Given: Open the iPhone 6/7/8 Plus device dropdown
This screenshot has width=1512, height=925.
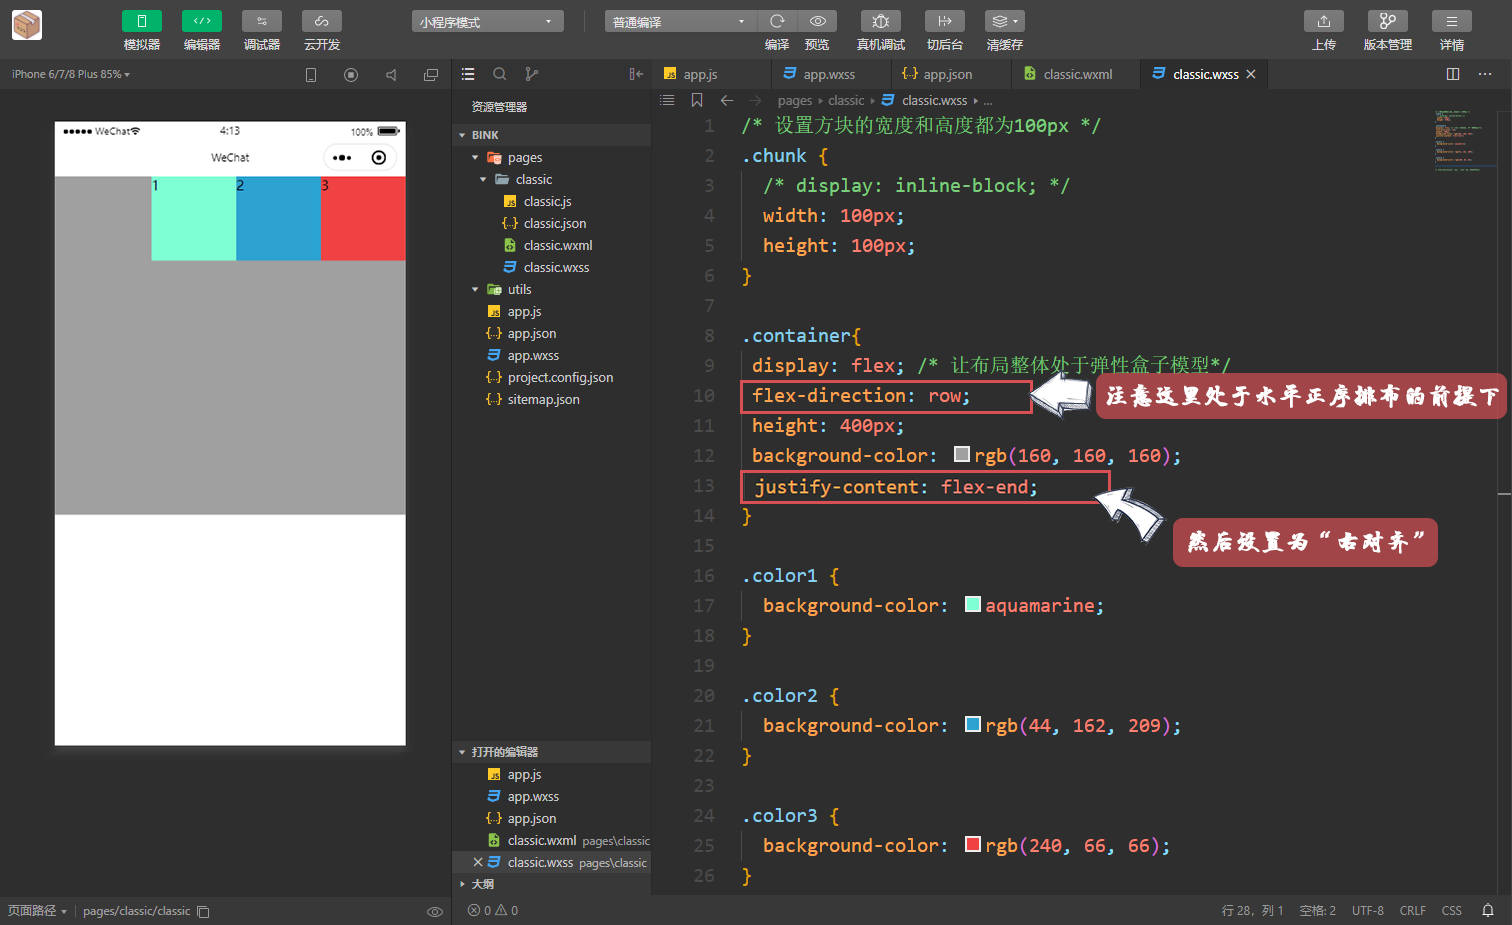Looking at the screenshot, I should tap(71, 74).
